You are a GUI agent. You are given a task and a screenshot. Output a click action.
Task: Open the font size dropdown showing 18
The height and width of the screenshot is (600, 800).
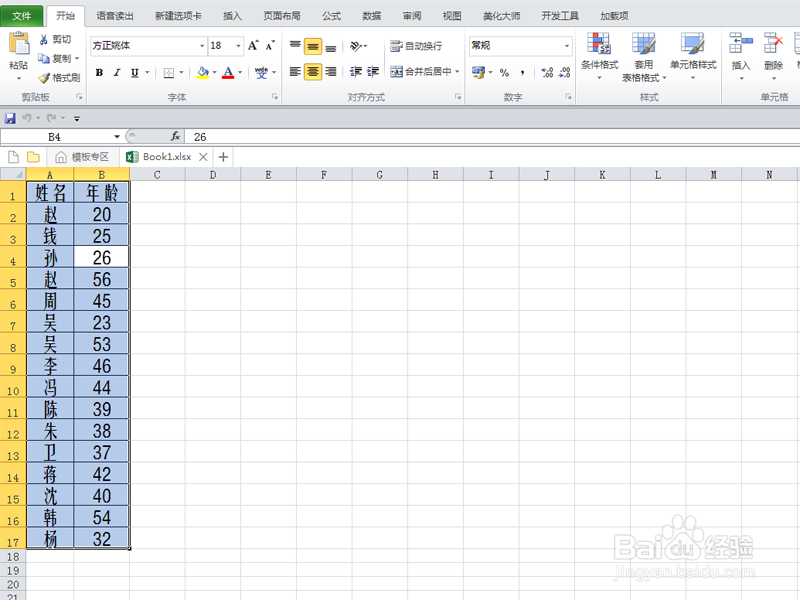coord(238,46)
